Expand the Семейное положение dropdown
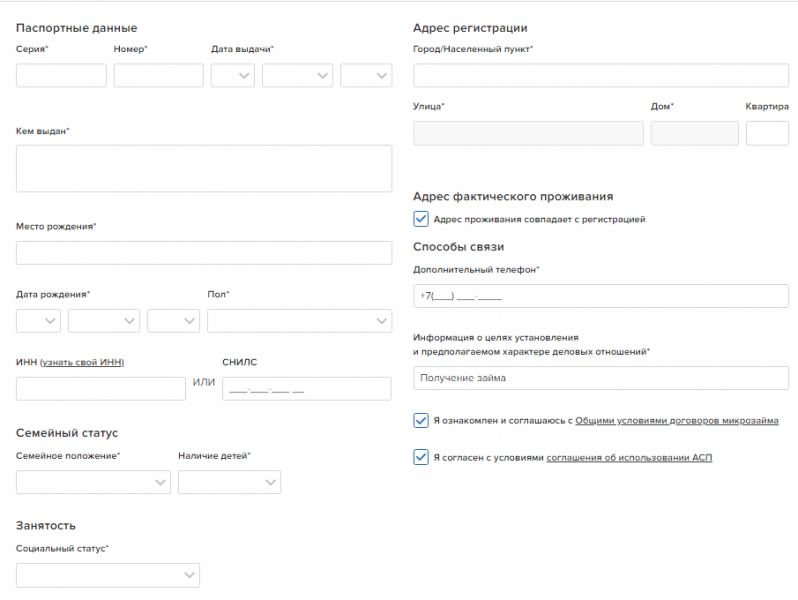This screenshot has height=600, width=798. 93,483
